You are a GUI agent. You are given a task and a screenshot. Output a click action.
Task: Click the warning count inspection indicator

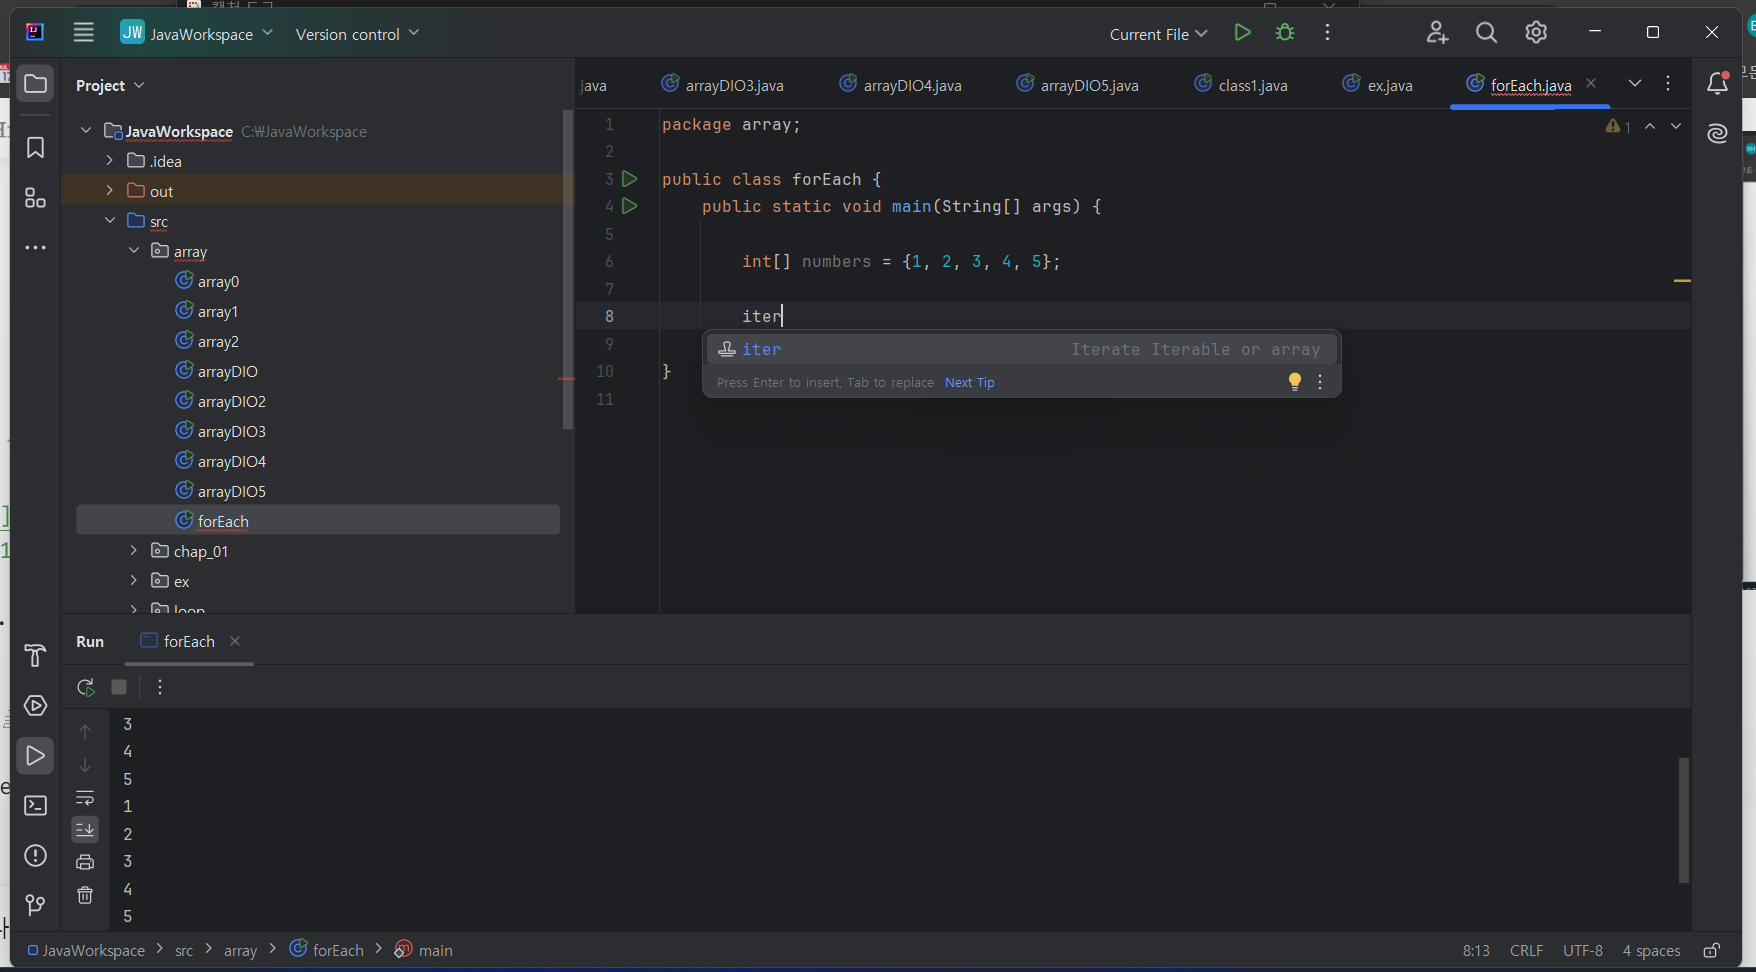(1618, 126)
